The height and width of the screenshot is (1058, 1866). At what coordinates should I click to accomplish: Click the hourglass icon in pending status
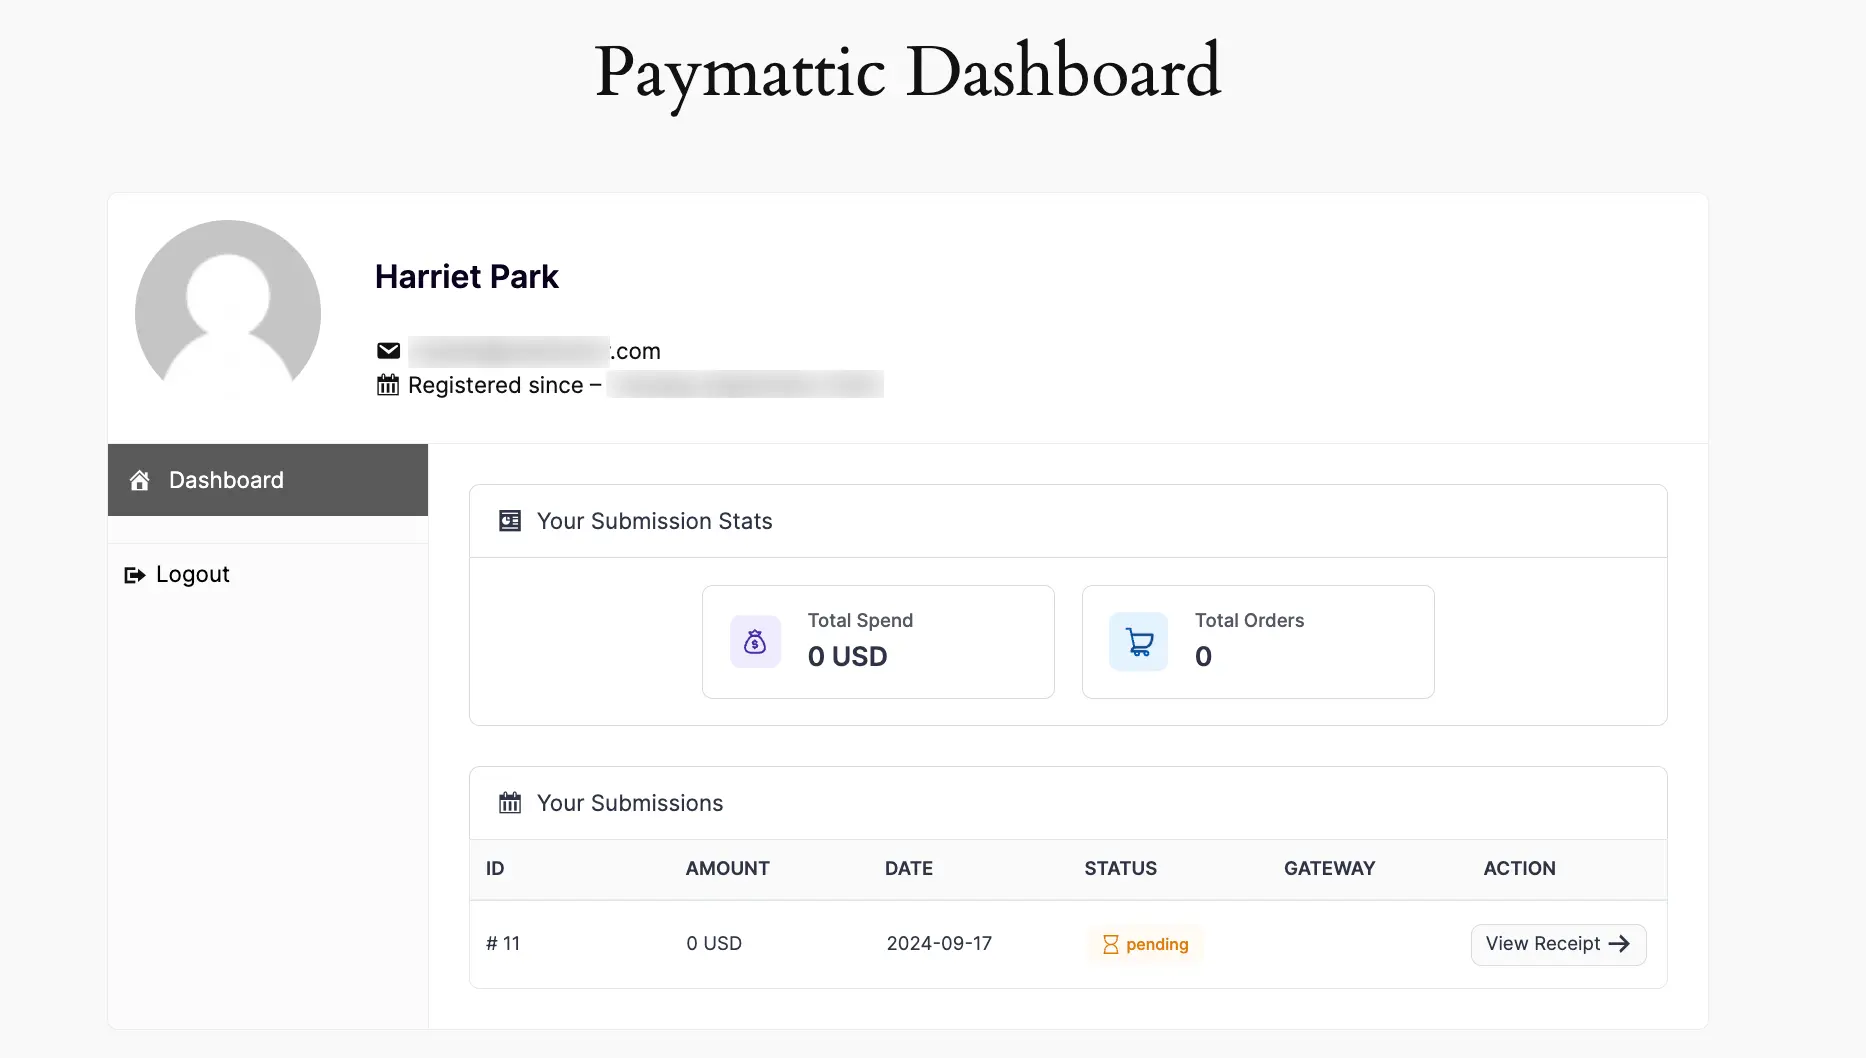pyautogui.click(x=1110, y=944)
